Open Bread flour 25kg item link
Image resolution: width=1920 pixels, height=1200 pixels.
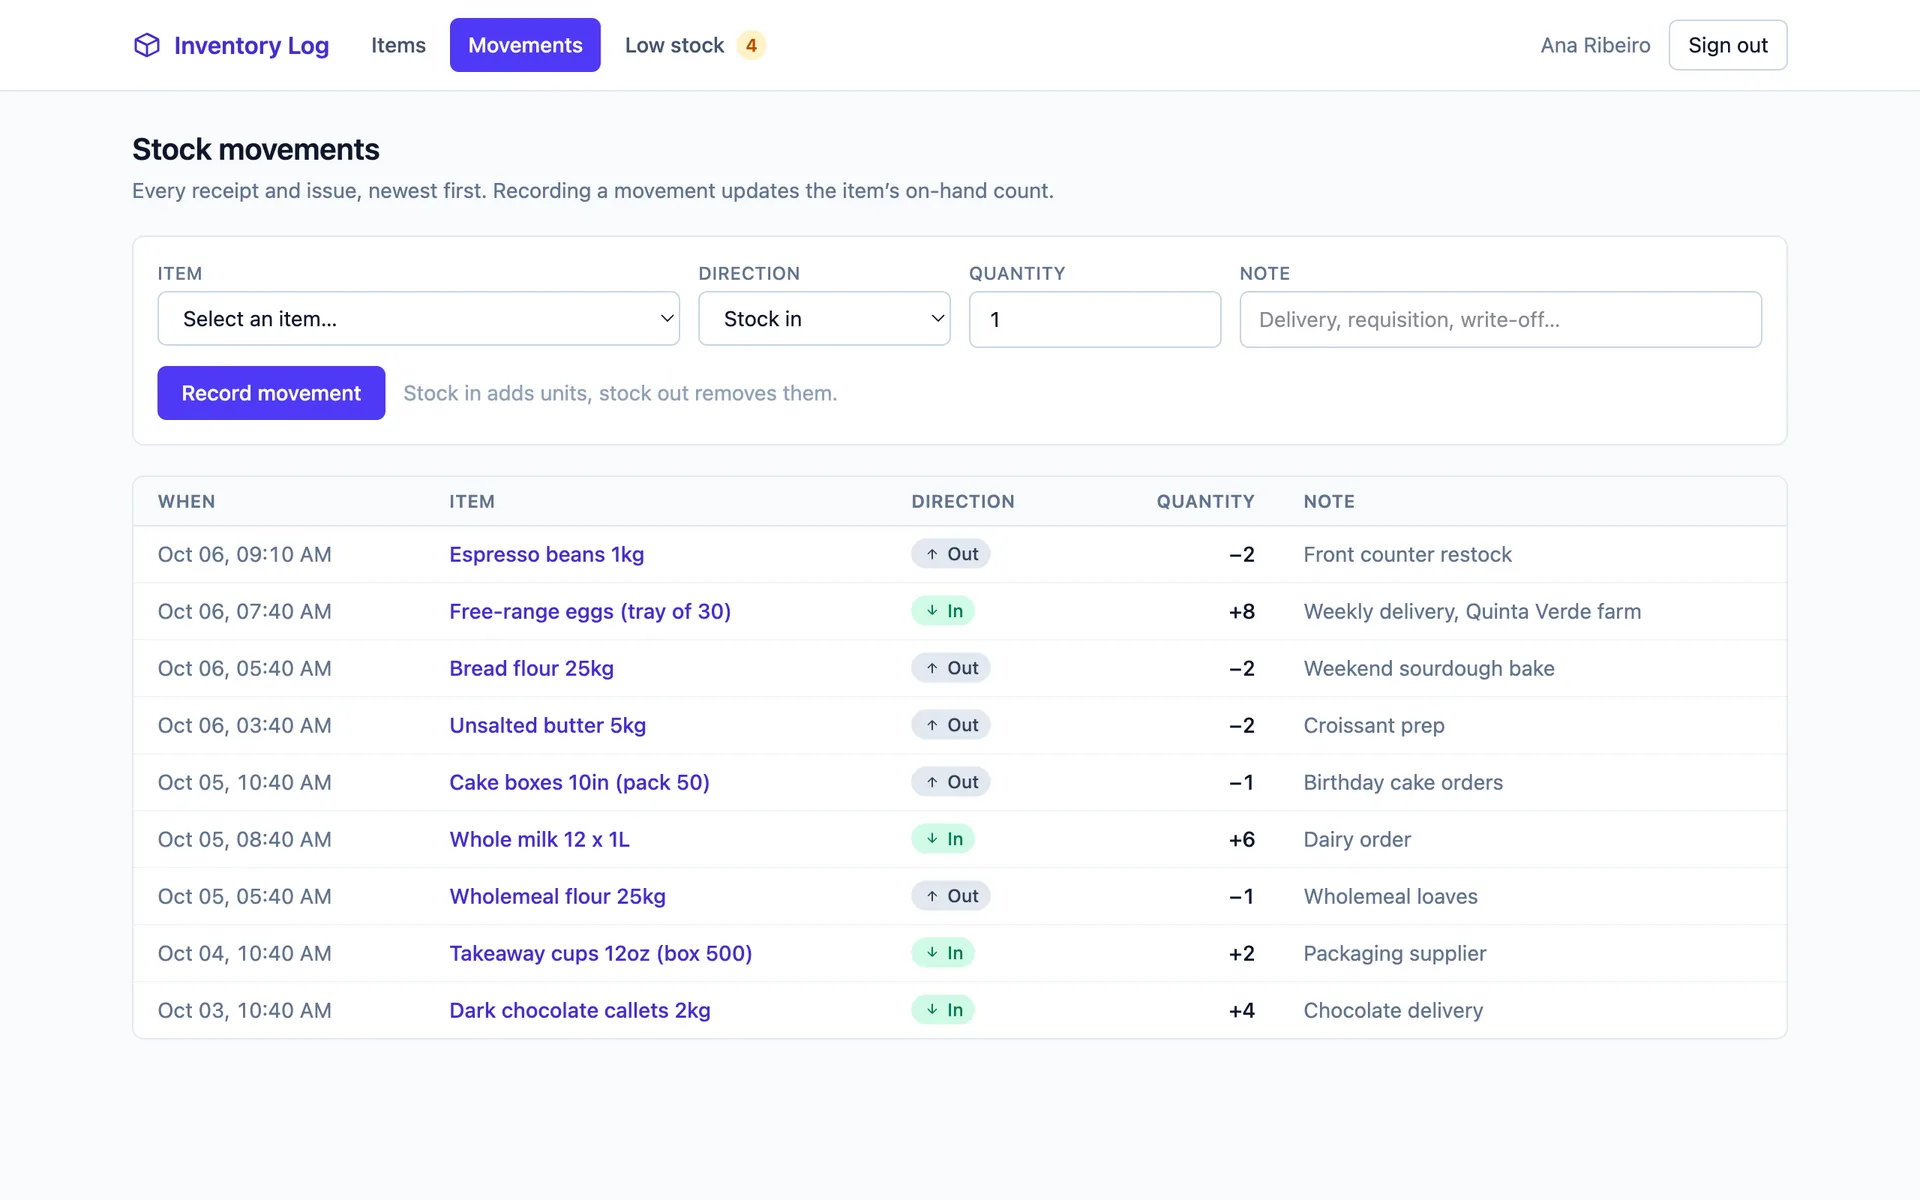tap(532, 668)
